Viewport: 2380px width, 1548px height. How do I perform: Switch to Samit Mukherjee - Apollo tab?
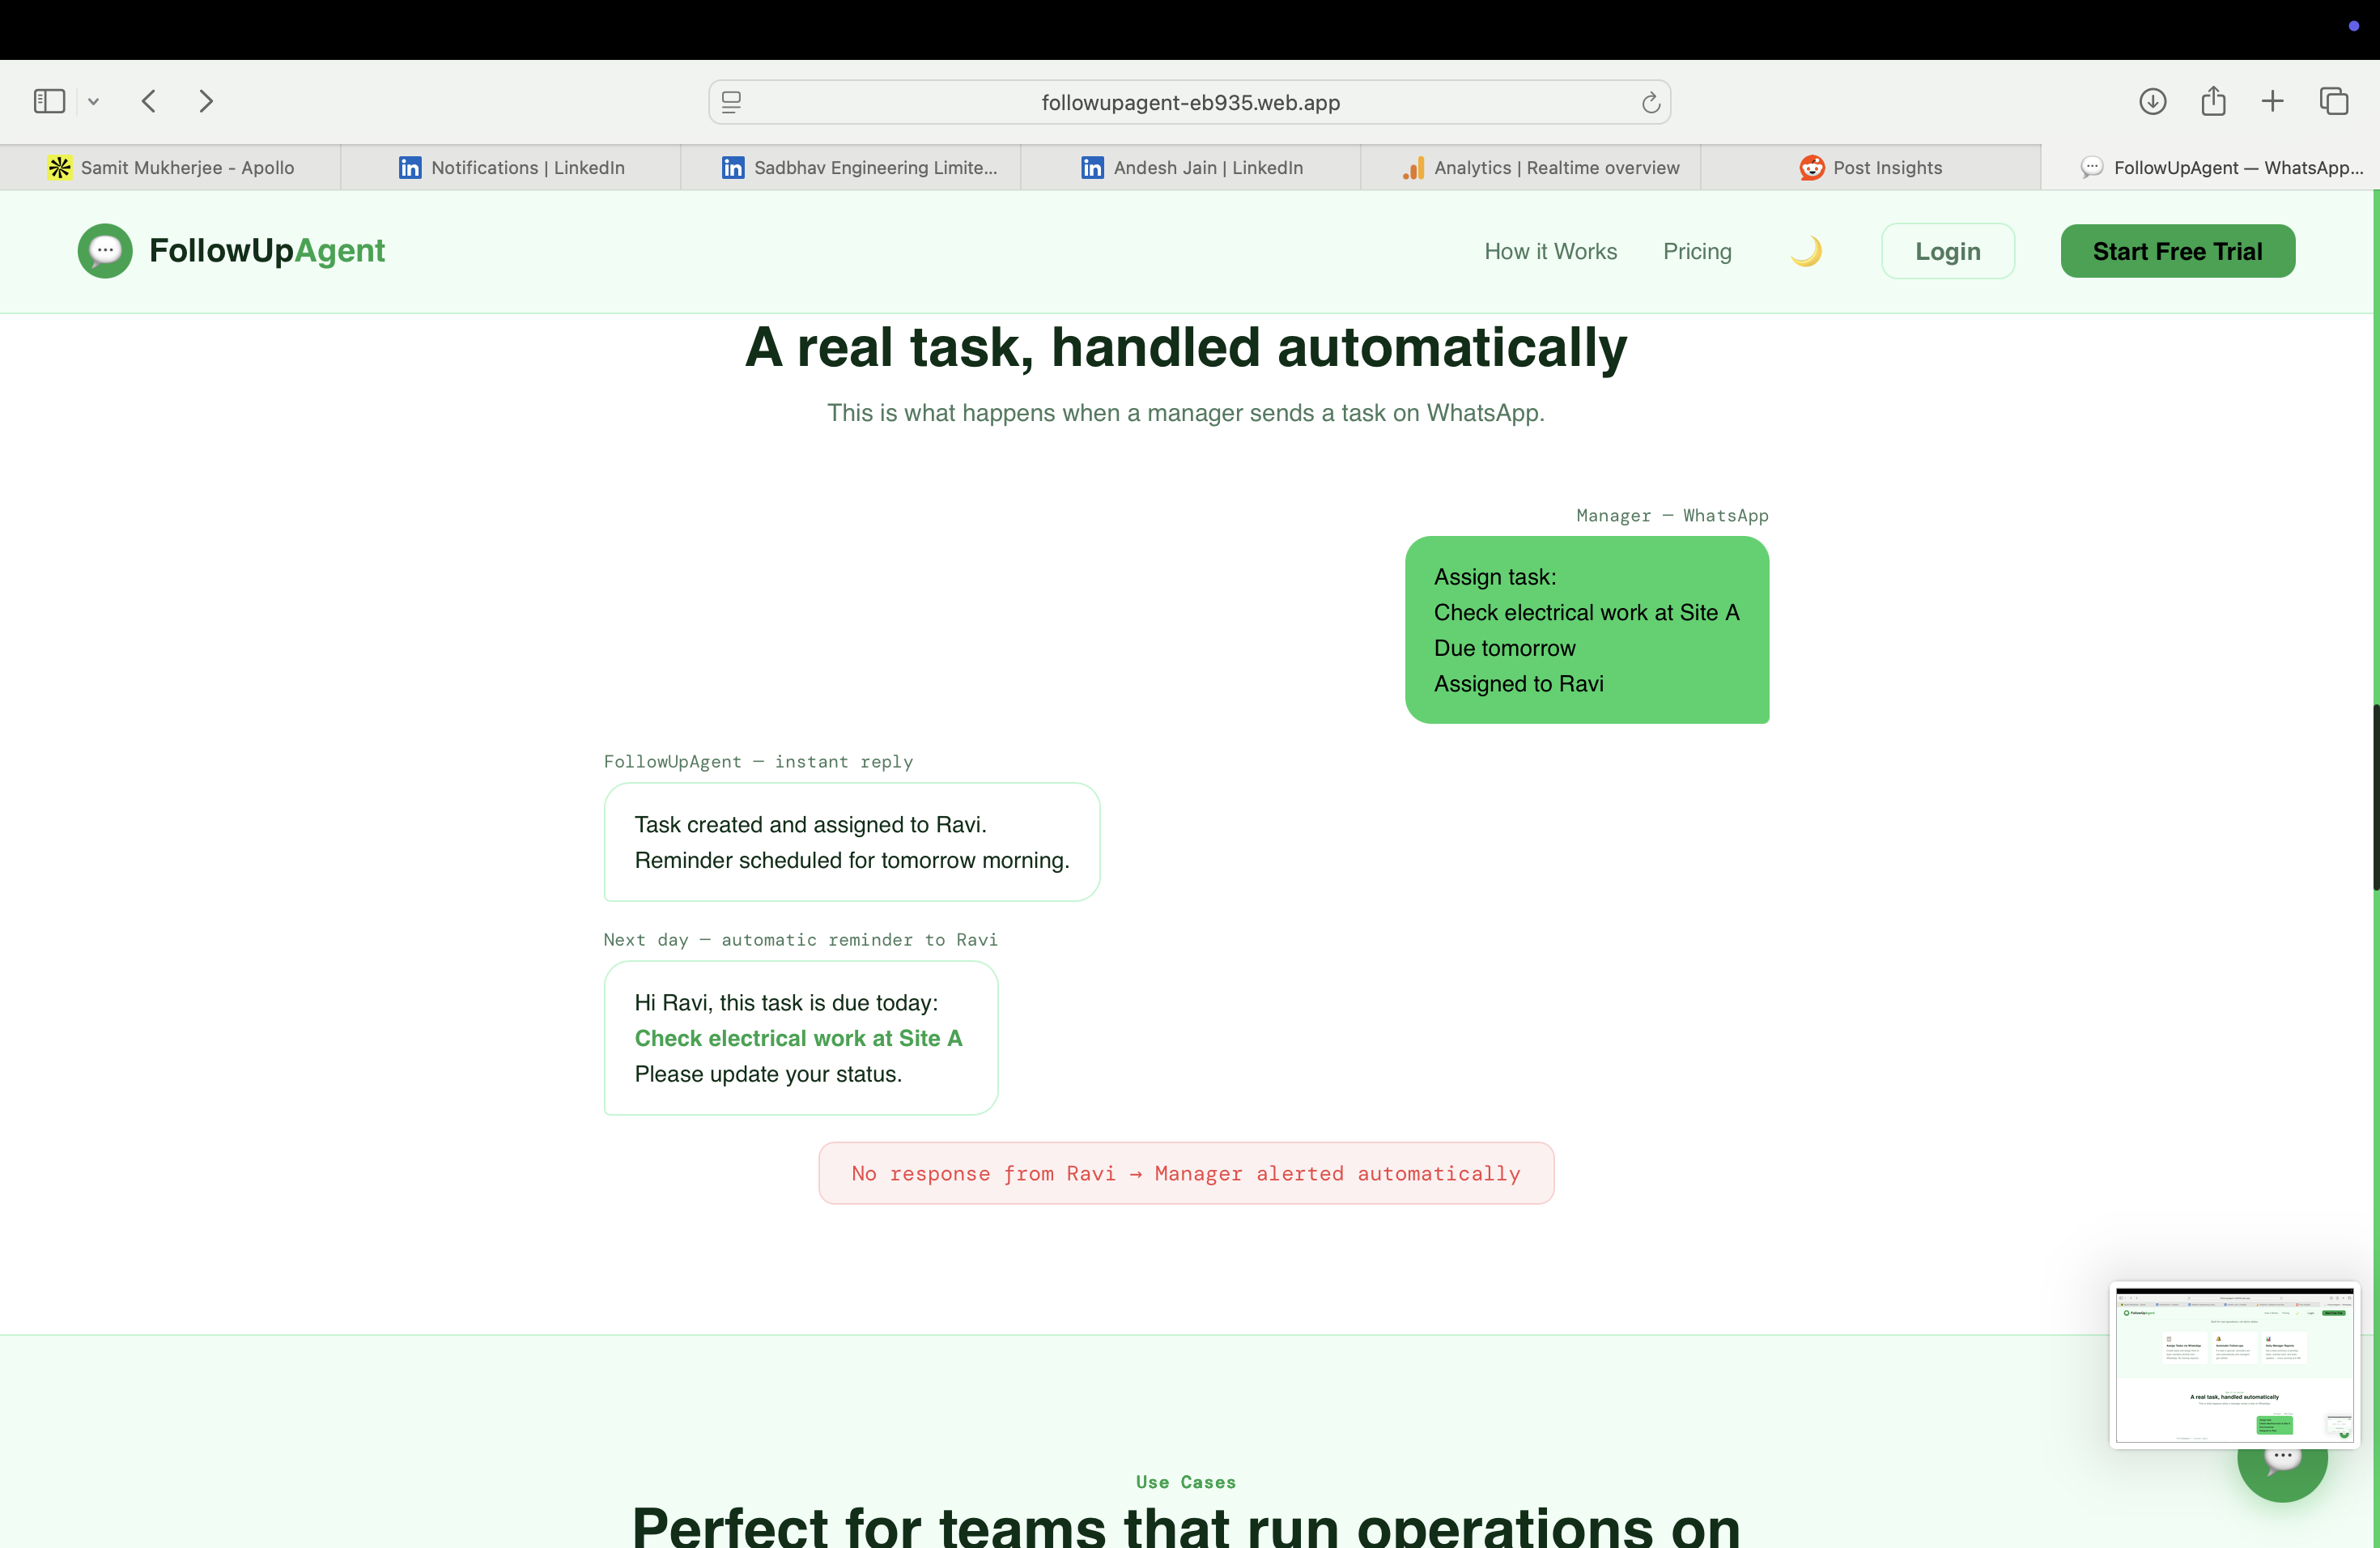[170, 168]
